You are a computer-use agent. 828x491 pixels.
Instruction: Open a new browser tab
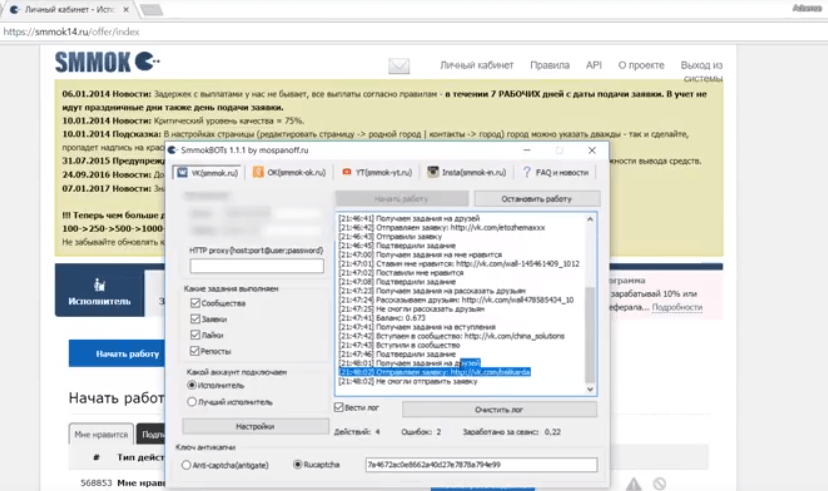(152, 10)
